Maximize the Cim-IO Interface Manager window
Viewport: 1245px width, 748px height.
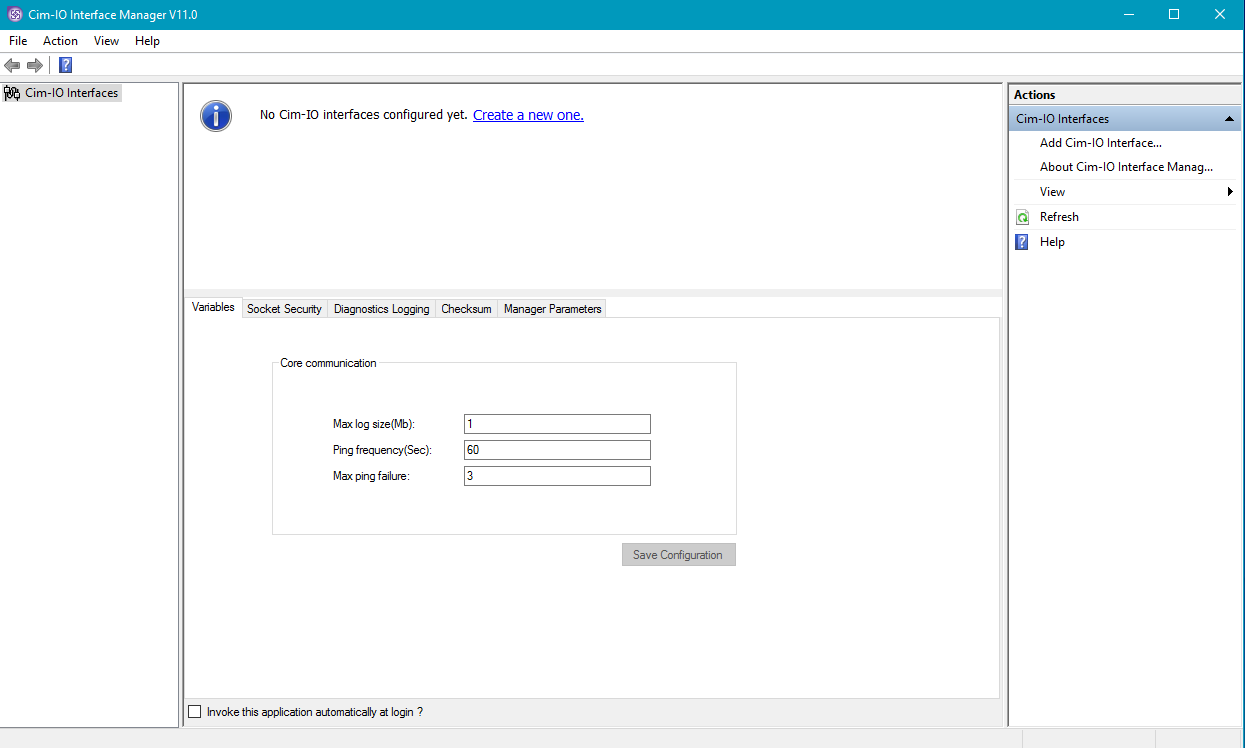pyautogui.click(x=1174, y=15)
